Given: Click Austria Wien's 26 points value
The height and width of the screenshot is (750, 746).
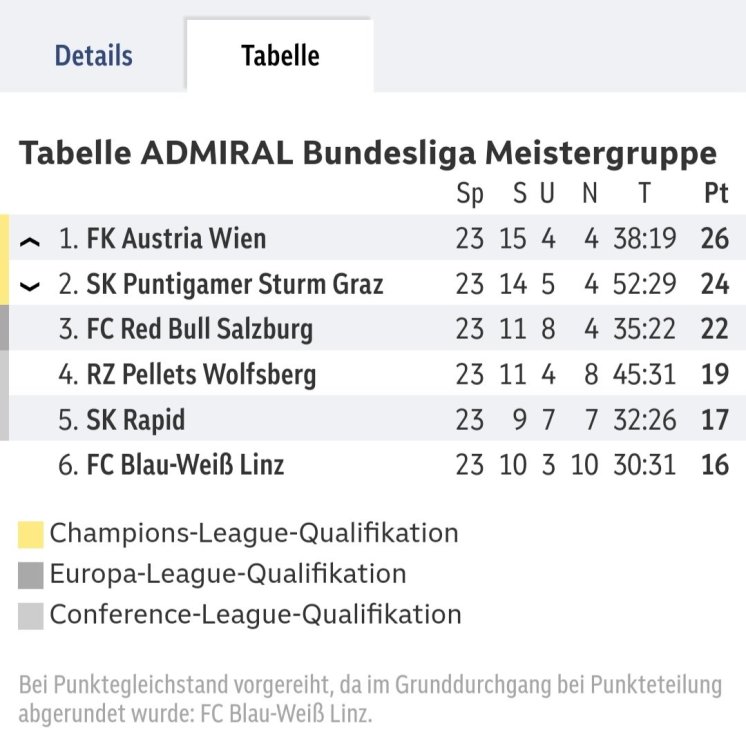Looking at the screenshot, I should (715, 239).
